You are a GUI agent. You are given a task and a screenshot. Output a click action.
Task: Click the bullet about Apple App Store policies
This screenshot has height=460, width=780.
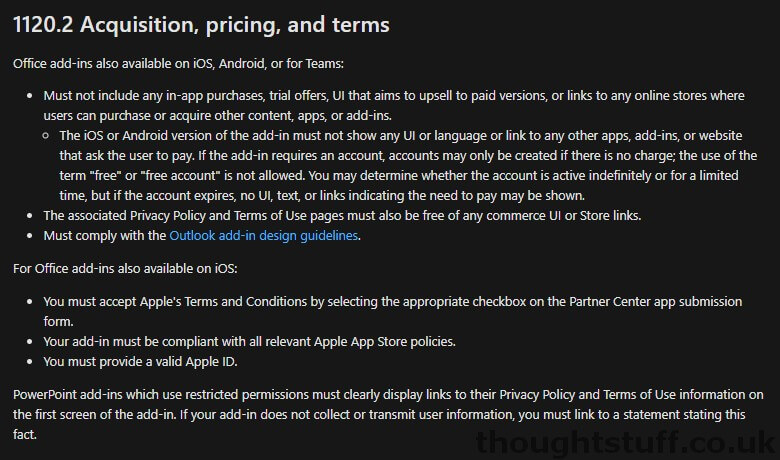point(249,342)
